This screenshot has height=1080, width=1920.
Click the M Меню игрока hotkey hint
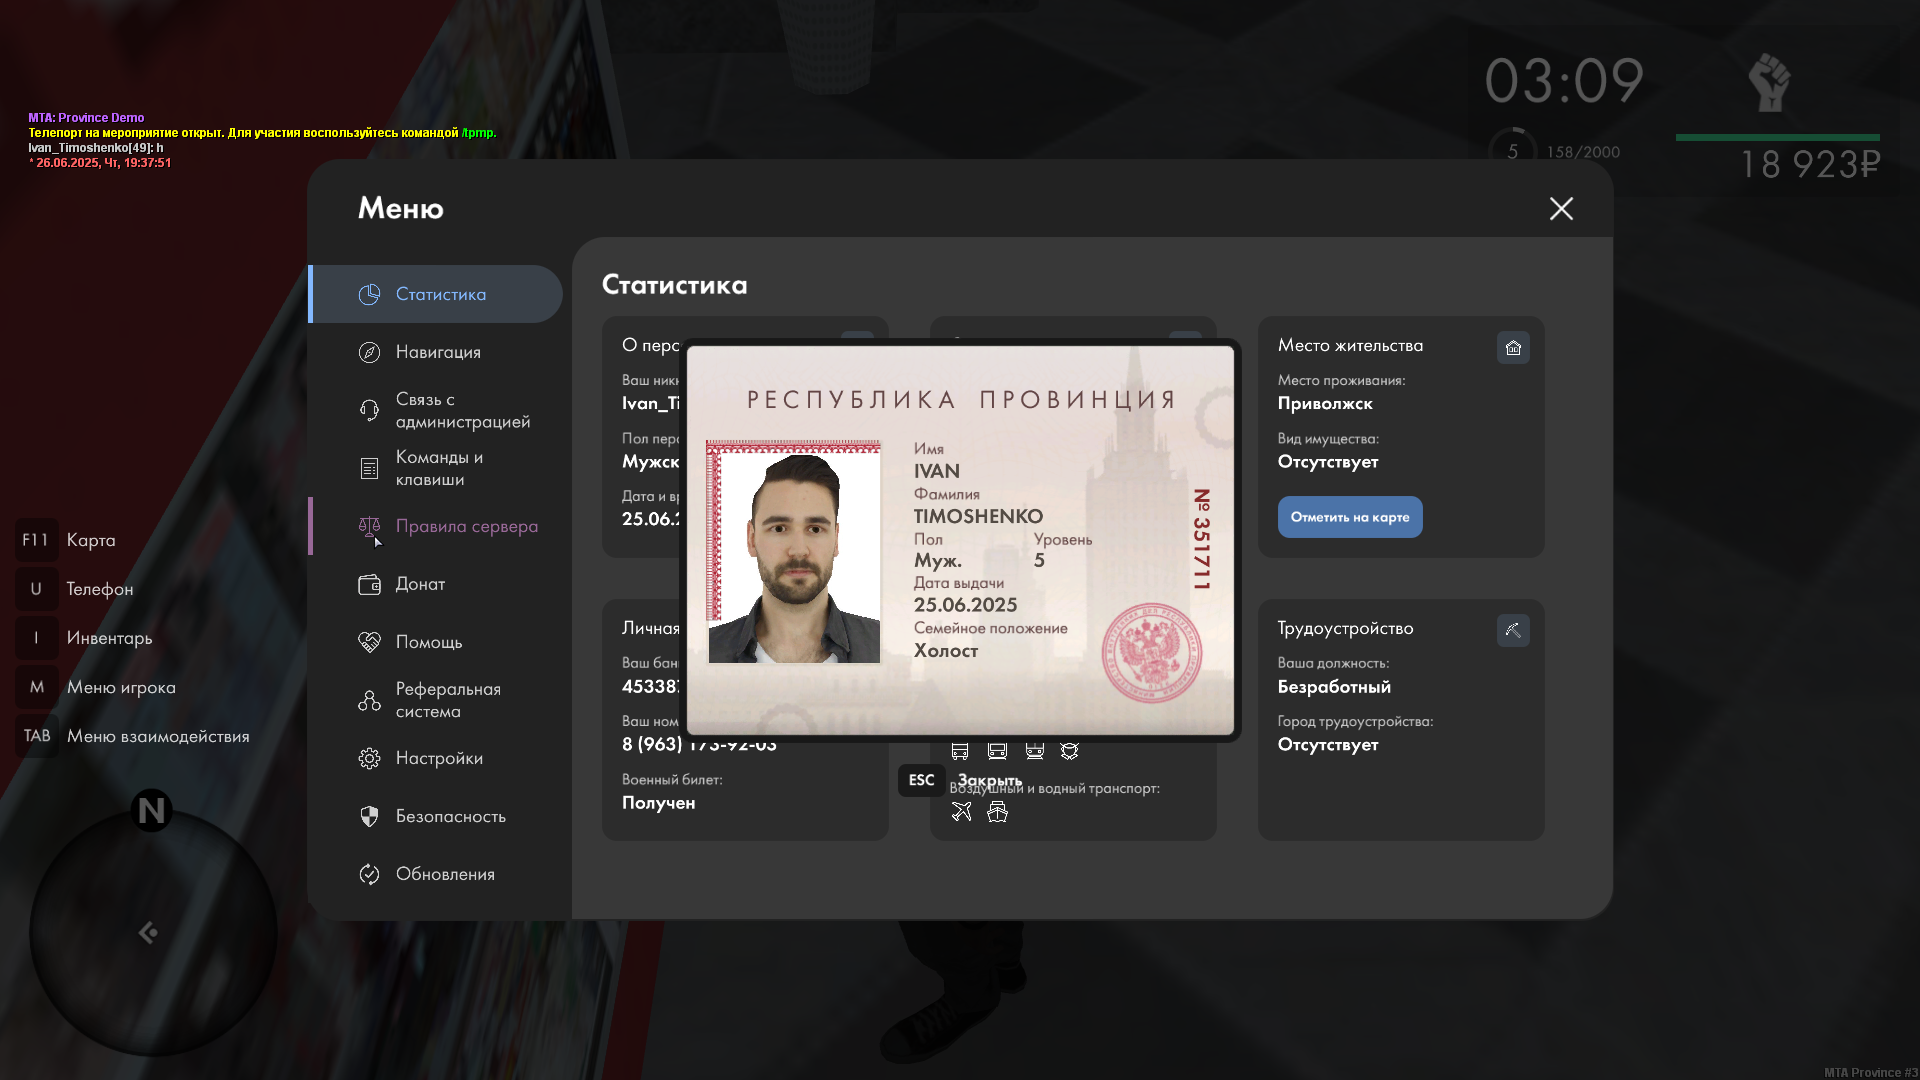(x=96, y=687)
